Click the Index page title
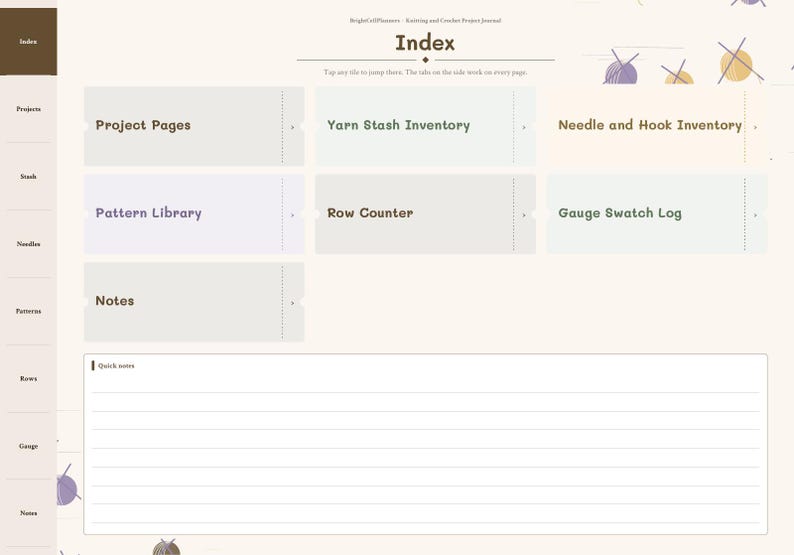The height and width of the screenshot is (555, 794). (x=425, y=43)
